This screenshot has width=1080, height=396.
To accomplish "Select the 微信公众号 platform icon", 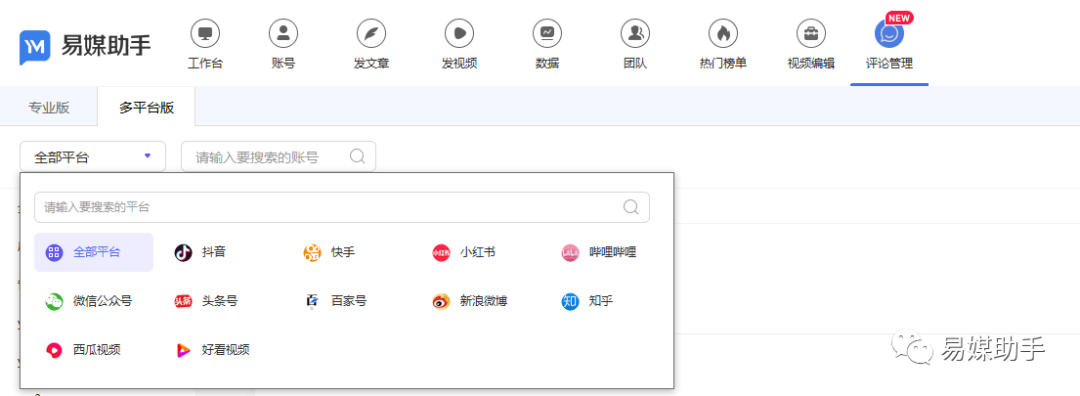I will click(x=54, y=301).
